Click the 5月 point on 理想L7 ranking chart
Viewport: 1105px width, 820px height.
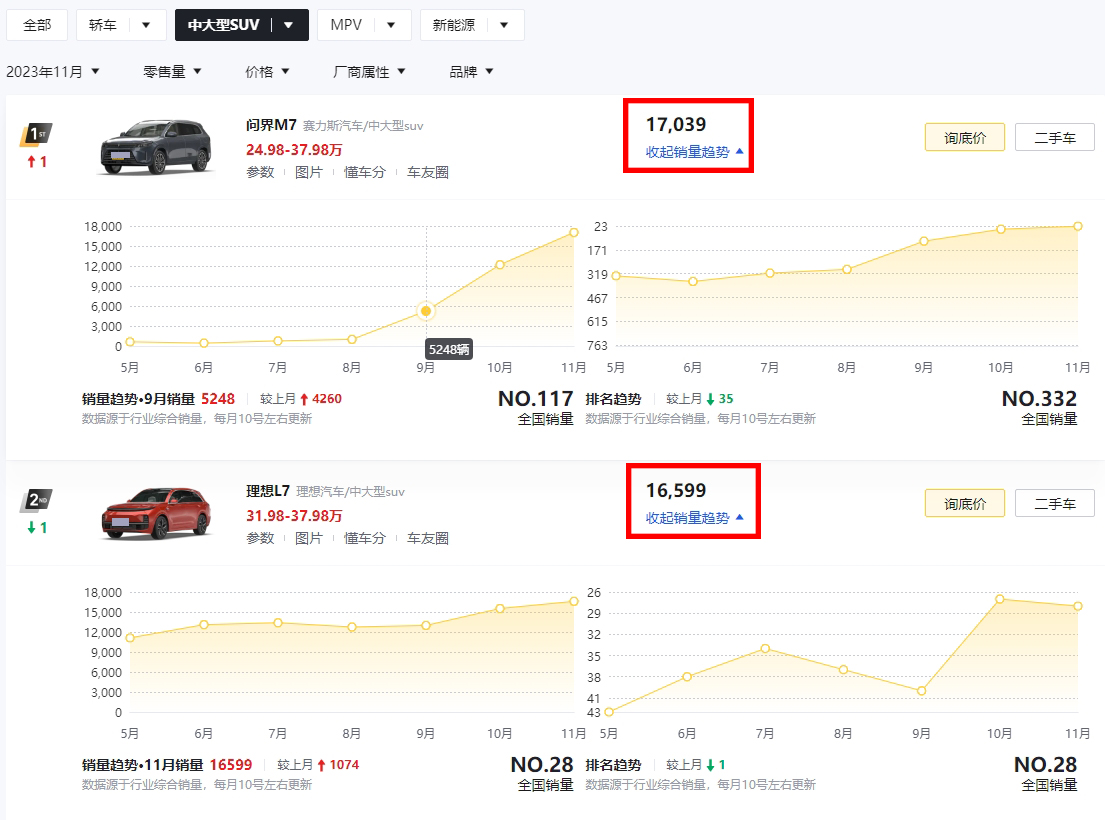tap(609, 712)
